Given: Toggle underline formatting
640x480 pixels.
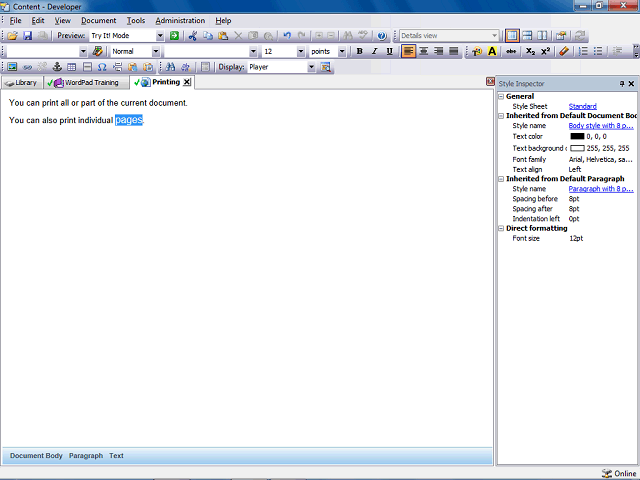Looking at the screenshot, I should 389,51.
